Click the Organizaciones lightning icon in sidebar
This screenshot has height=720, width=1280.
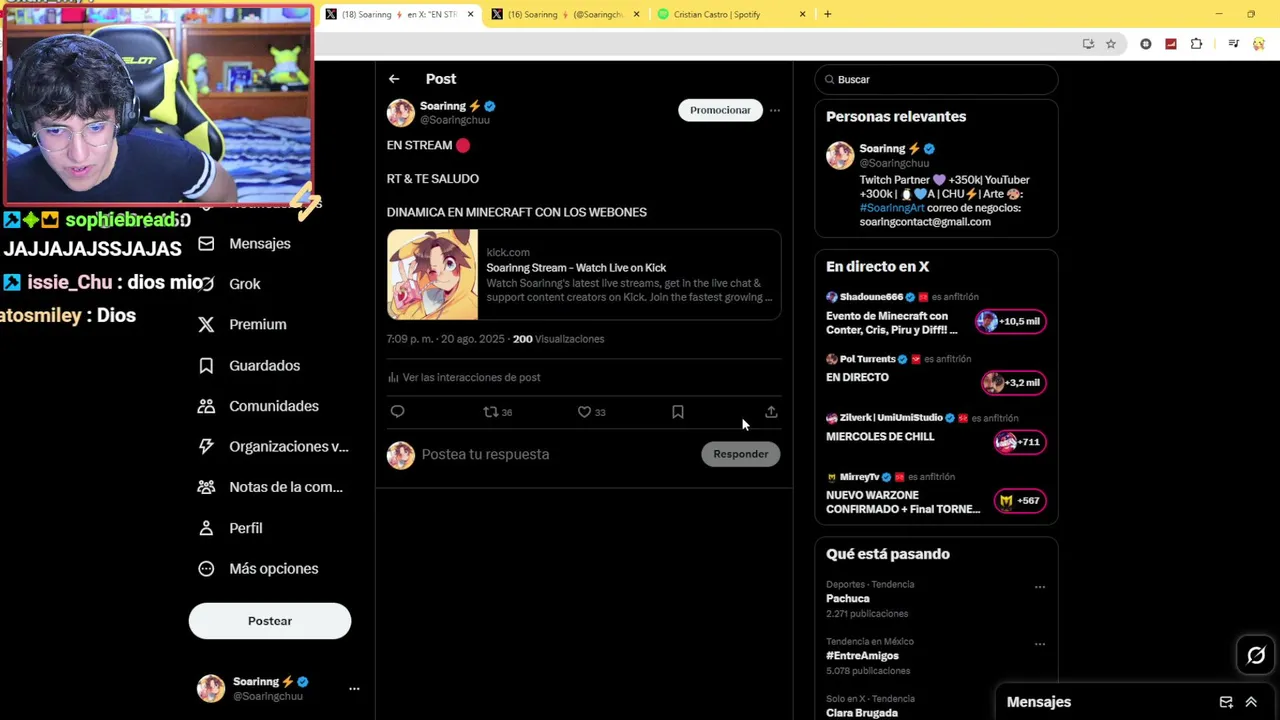[206, 446]
